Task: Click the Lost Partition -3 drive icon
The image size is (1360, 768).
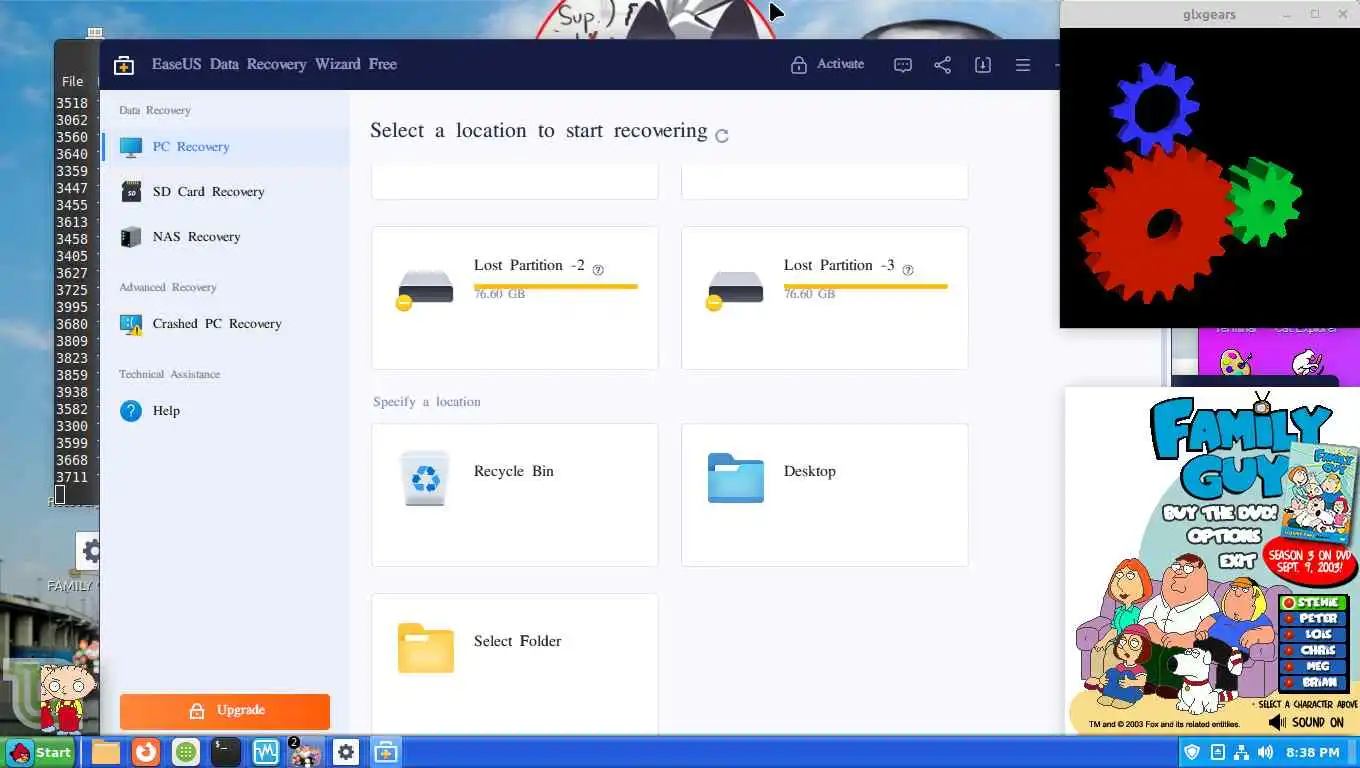Action: pyautogui.click(x=735, y=290)
